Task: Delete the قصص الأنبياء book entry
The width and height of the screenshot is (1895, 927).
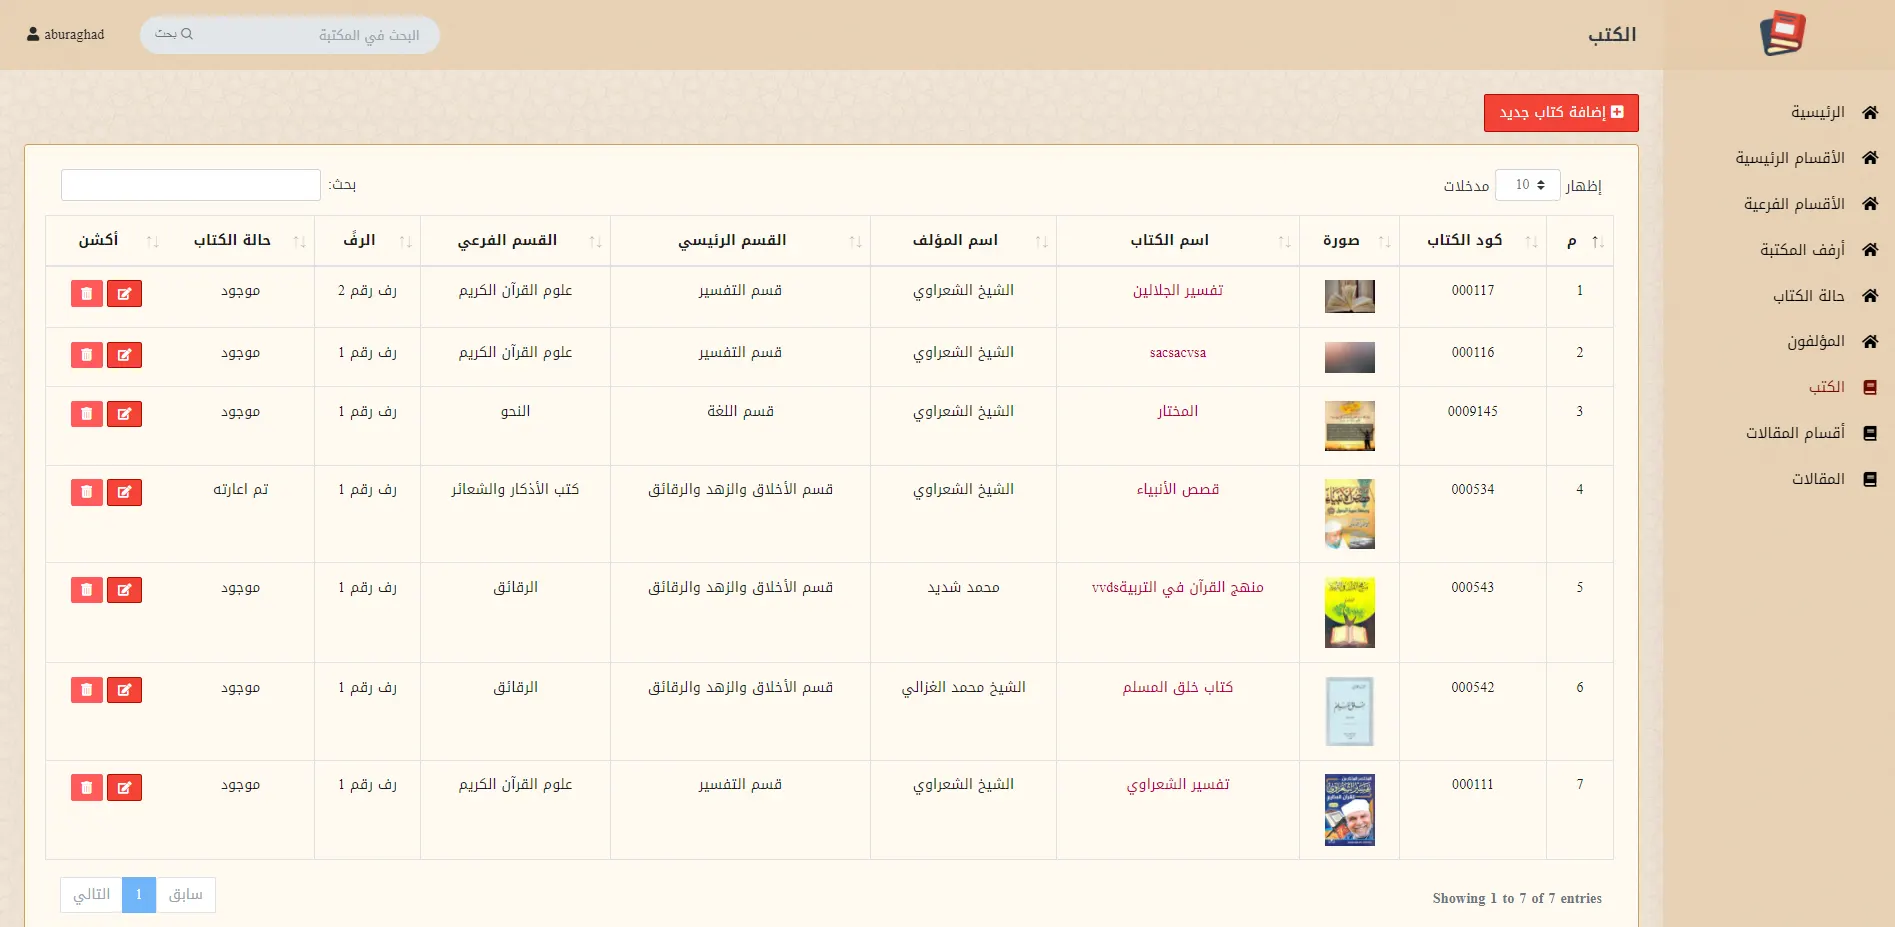Action: pyautogui.click(x=87, y=492)
